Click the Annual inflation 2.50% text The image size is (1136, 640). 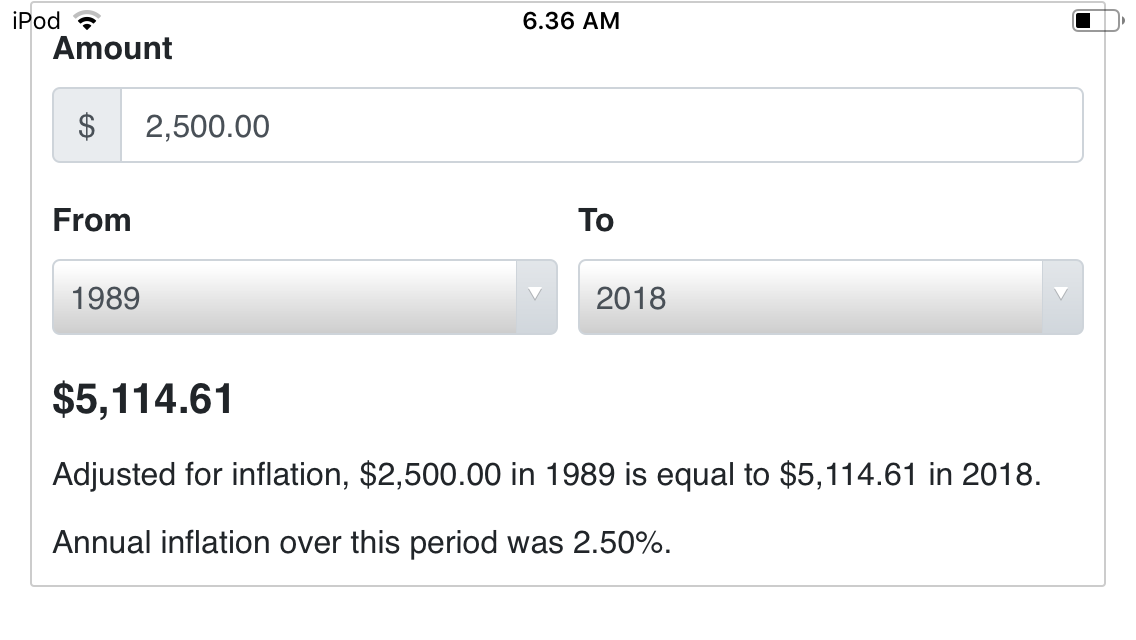point(362,543)
